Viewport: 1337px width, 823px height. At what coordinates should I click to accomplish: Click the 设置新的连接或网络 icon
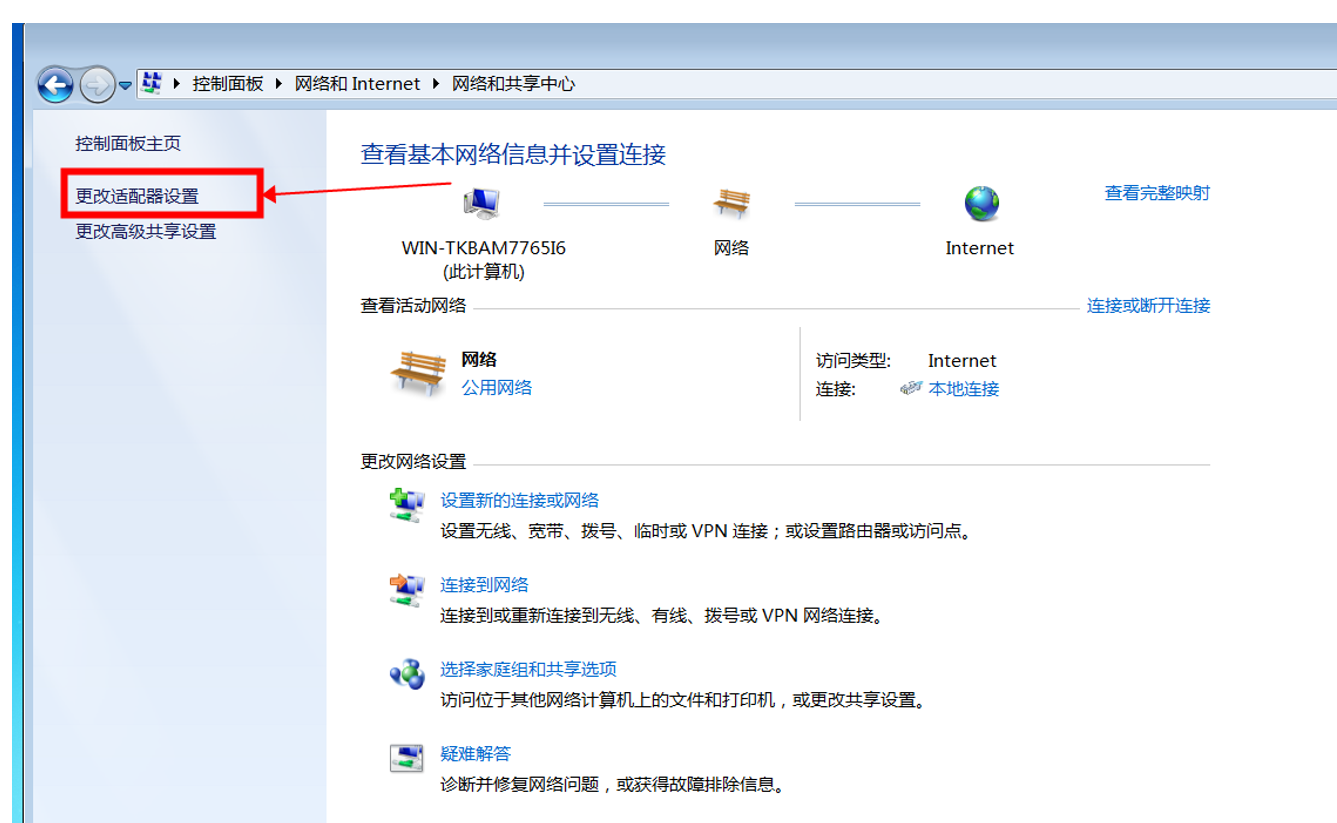coord(407,505)
